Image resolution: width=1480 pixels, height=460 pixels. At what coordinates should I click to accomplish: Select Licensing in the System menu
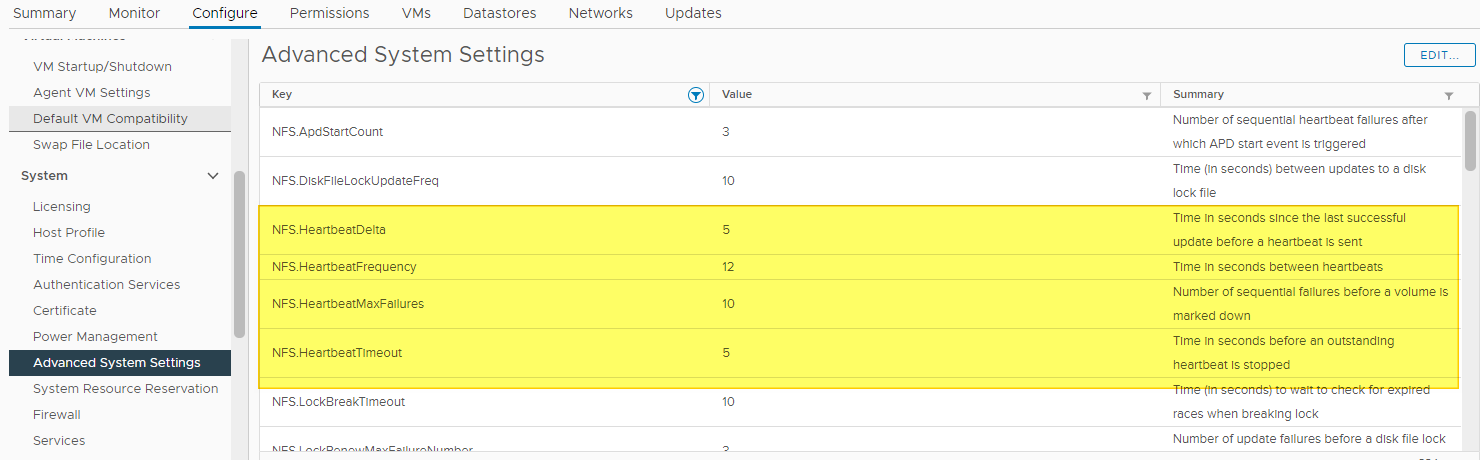point(62,207)
